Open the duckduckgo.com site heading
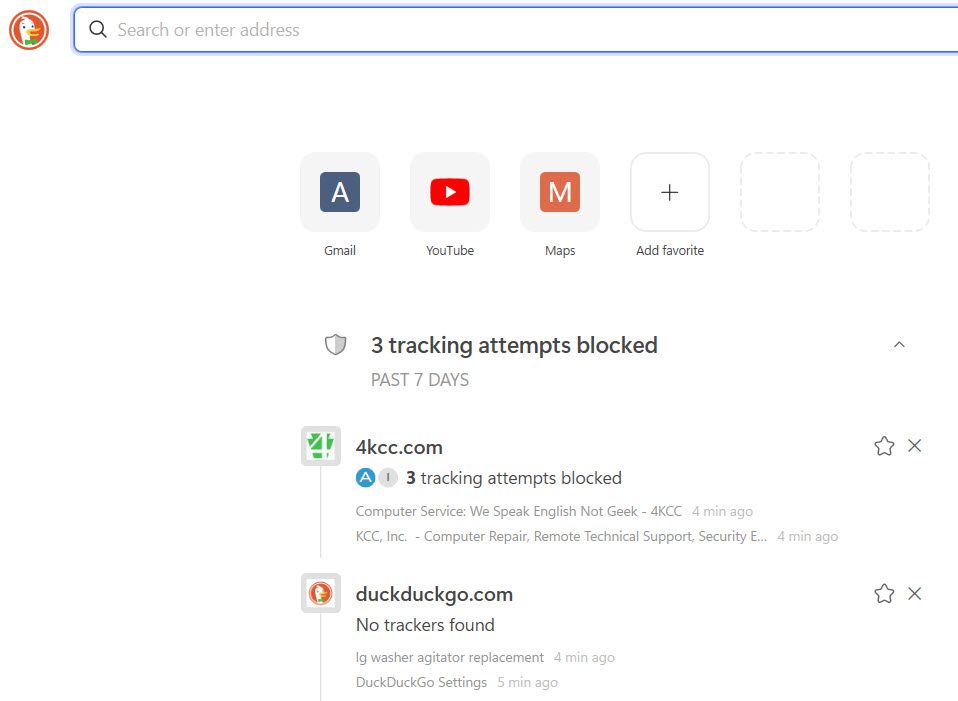 coord(434,594)
